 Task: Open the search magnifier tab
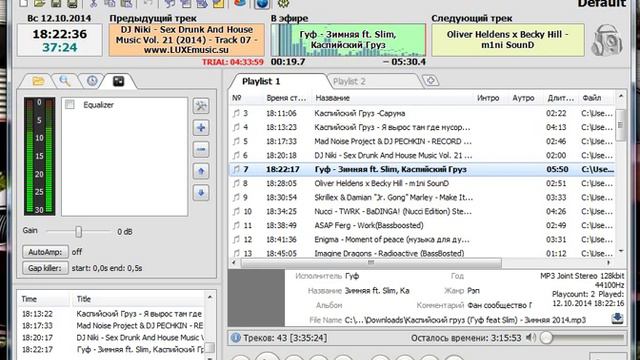coord(65,81)
